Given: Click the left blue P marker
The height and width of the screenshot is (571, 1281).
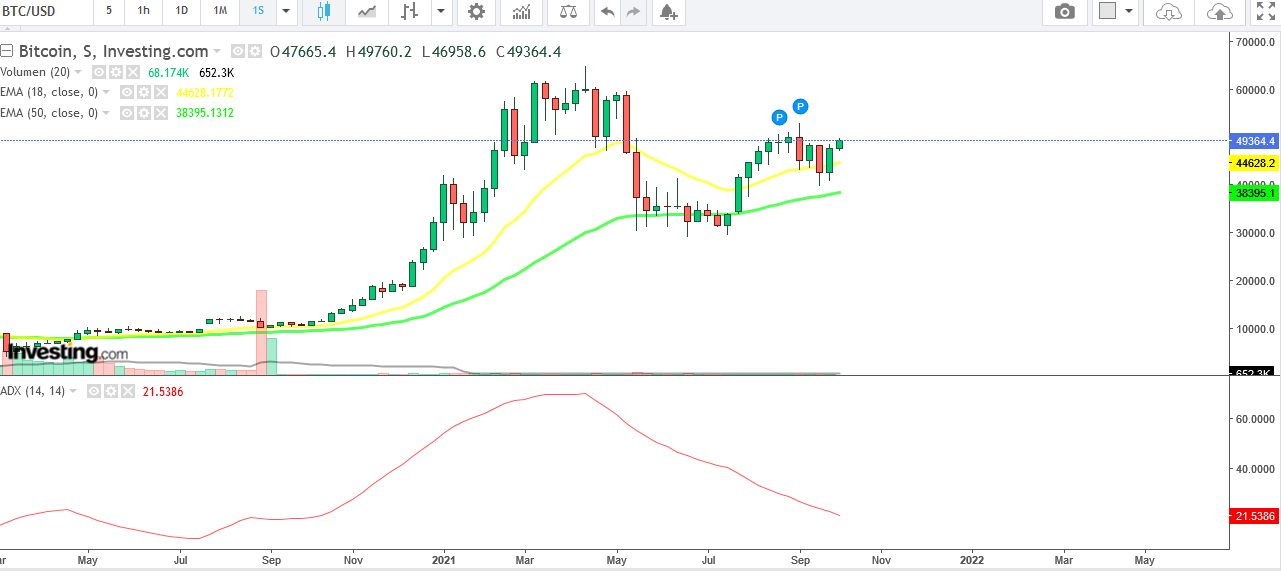Looking at the screenshot, I should pyautogui.click(x=779, y=117).
